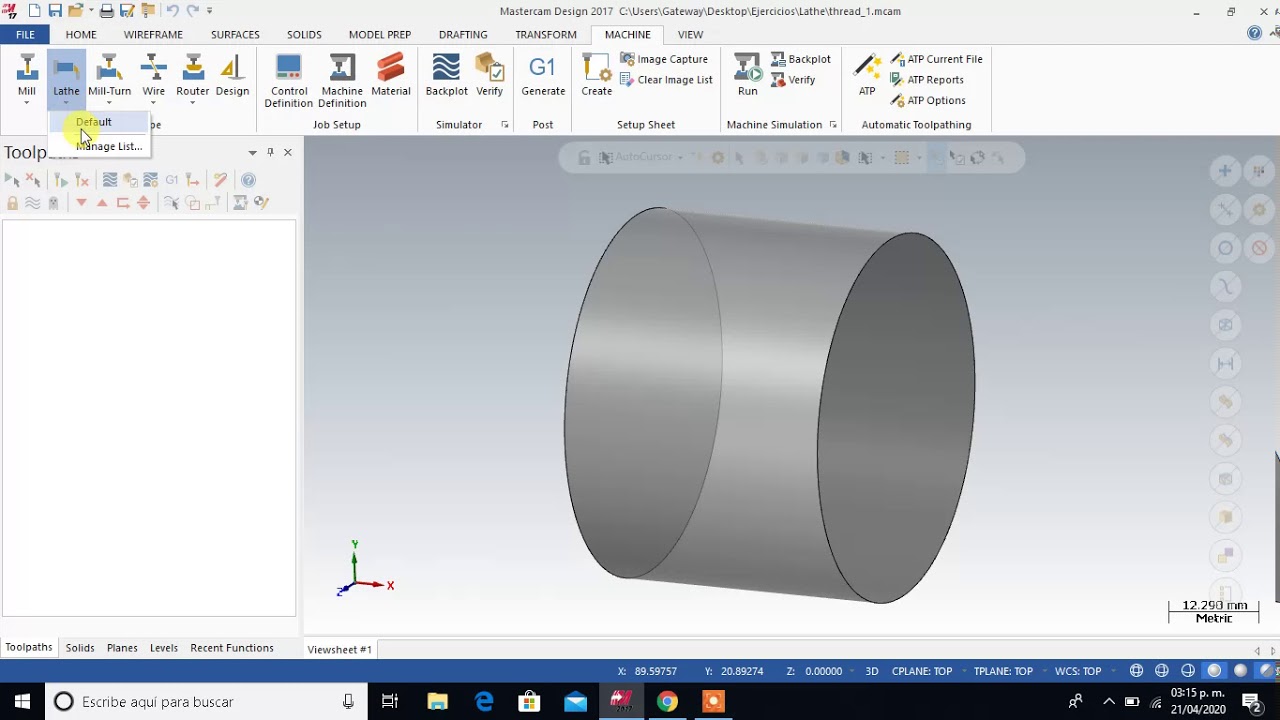Switch to the Solids manager tab
The width and height of the screenshot is (1280, 720).
tap(80, 648)
